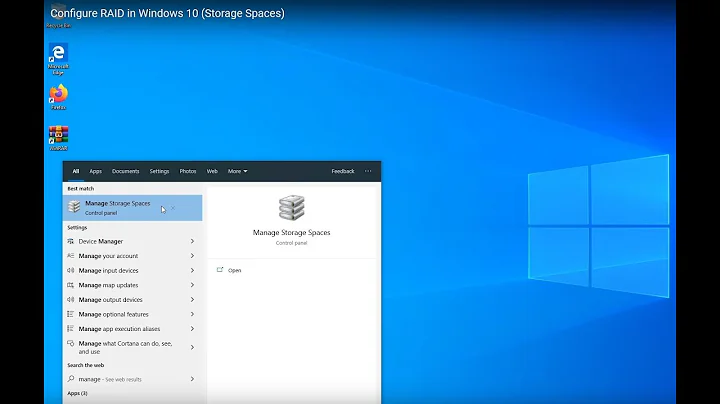Switch to the Documents search tab
Screen dimensions: 720x404
pos(125,171)
